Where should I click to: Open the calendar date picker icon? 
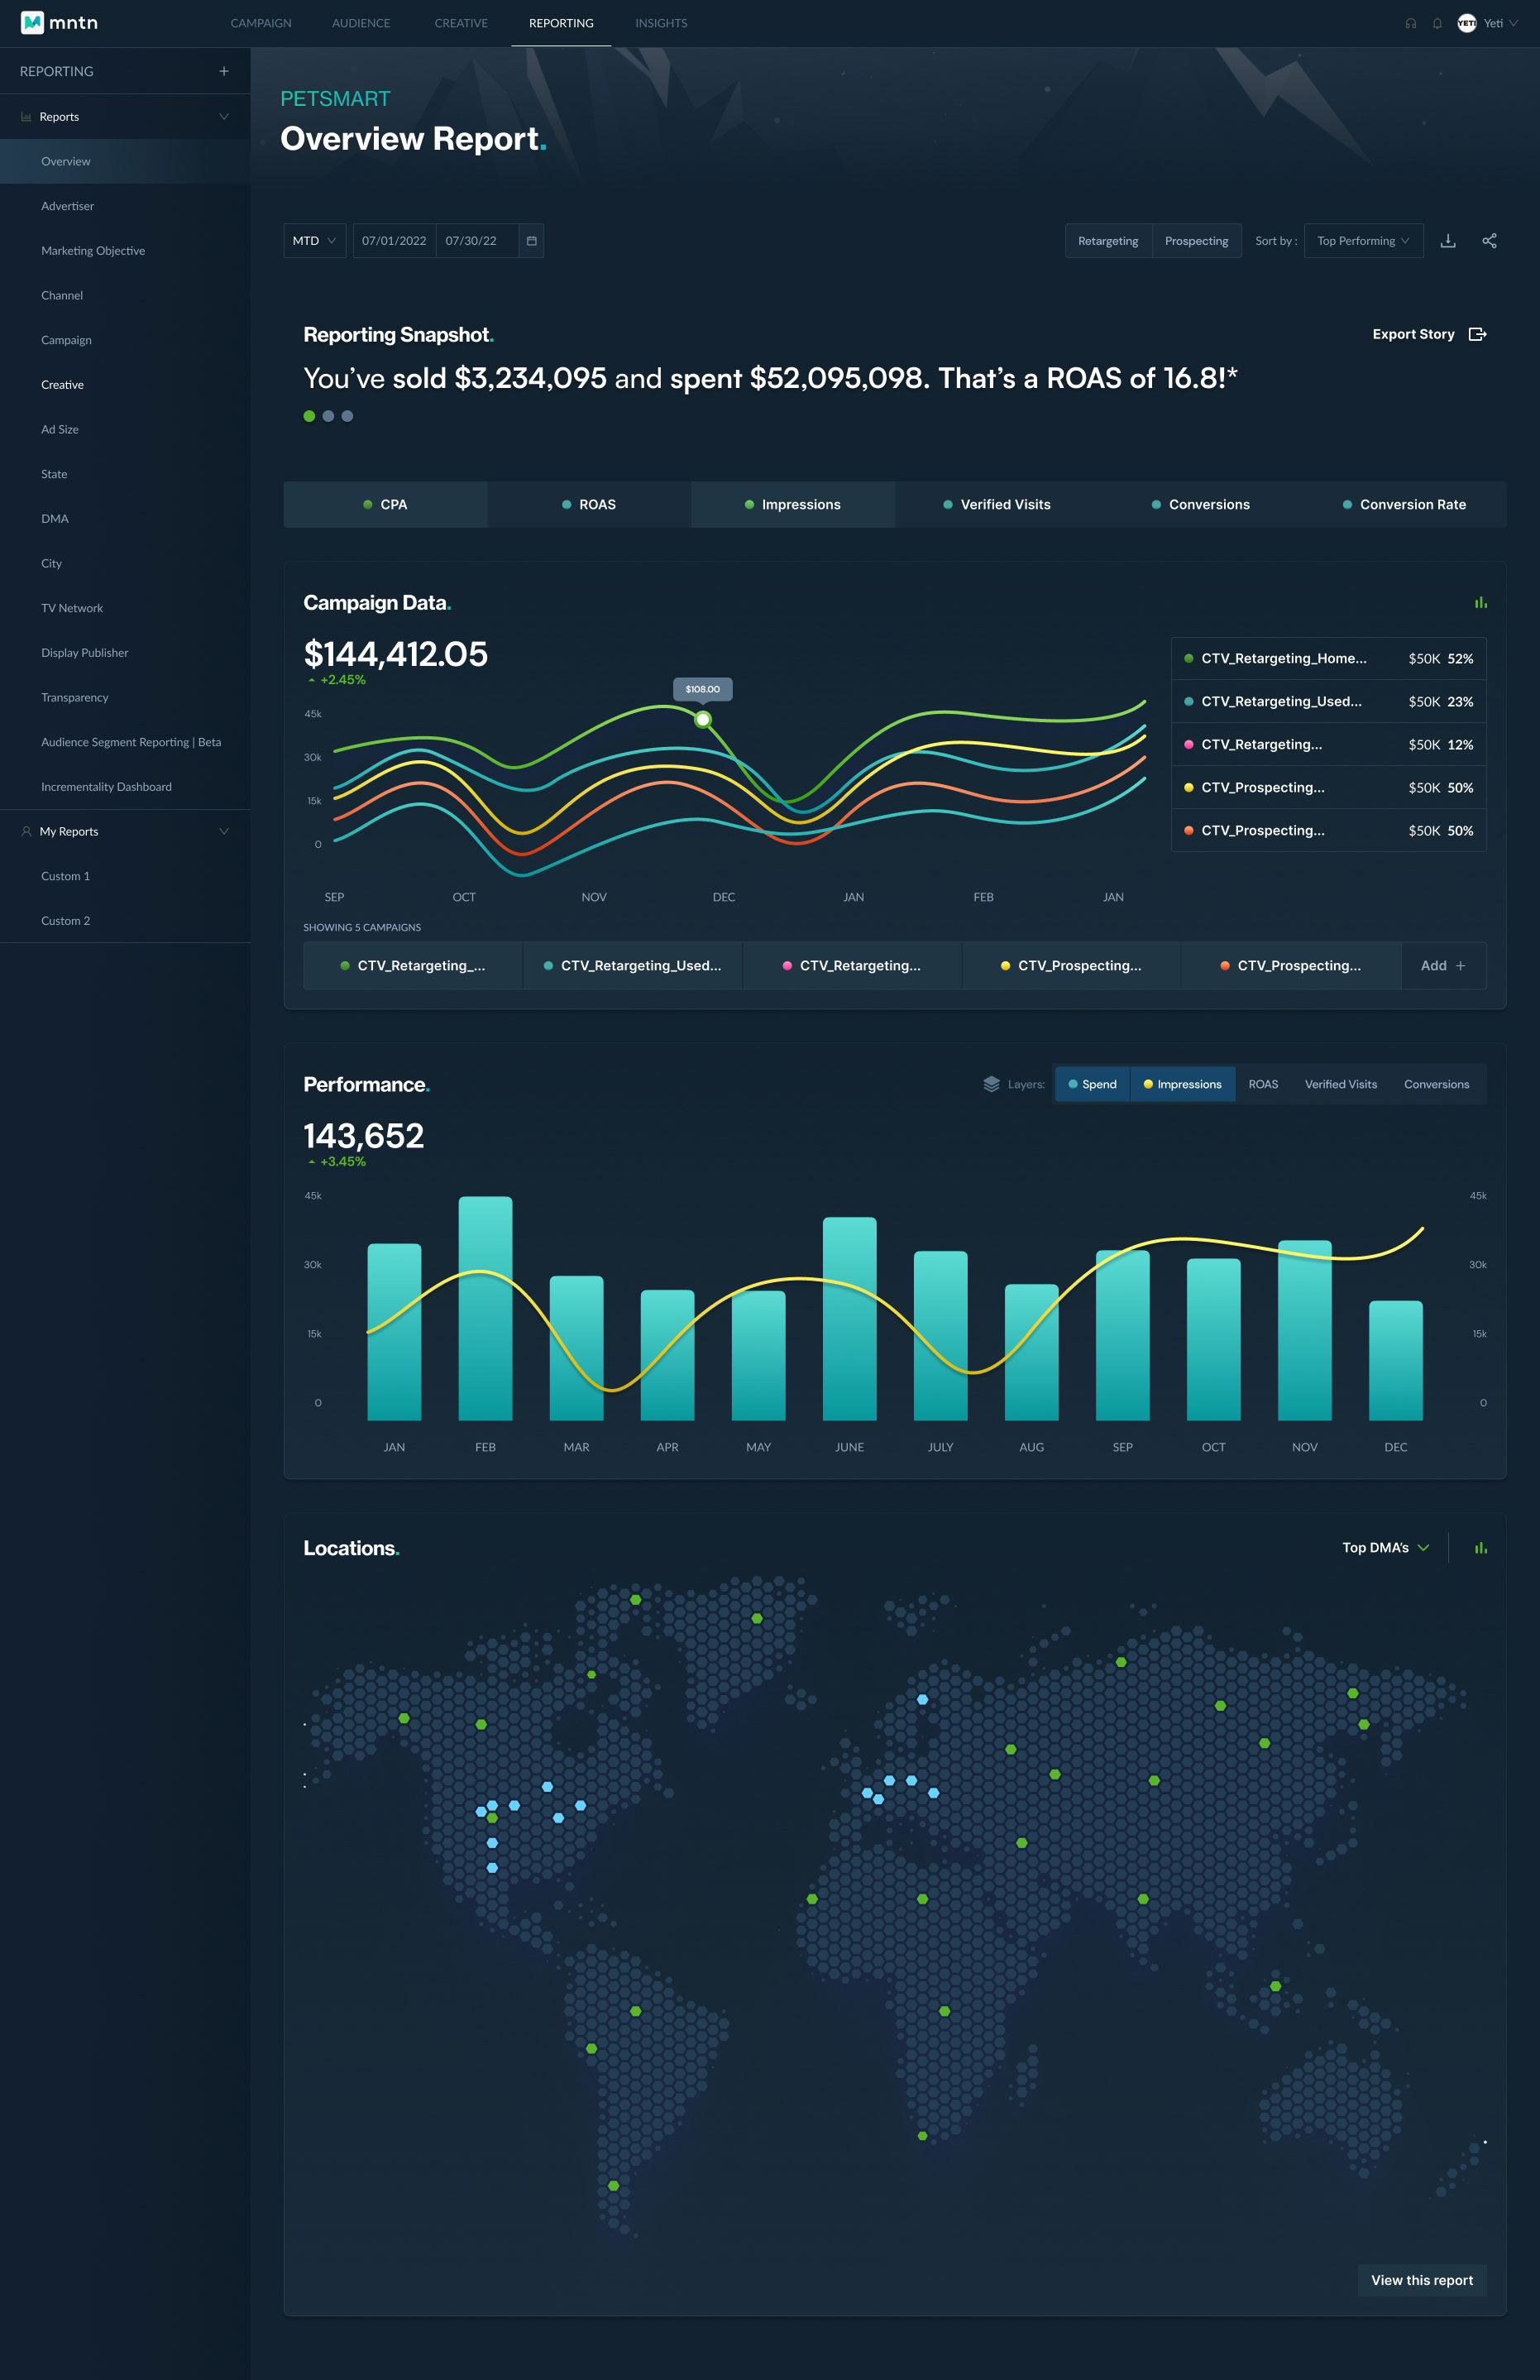(x=531, y=241)
